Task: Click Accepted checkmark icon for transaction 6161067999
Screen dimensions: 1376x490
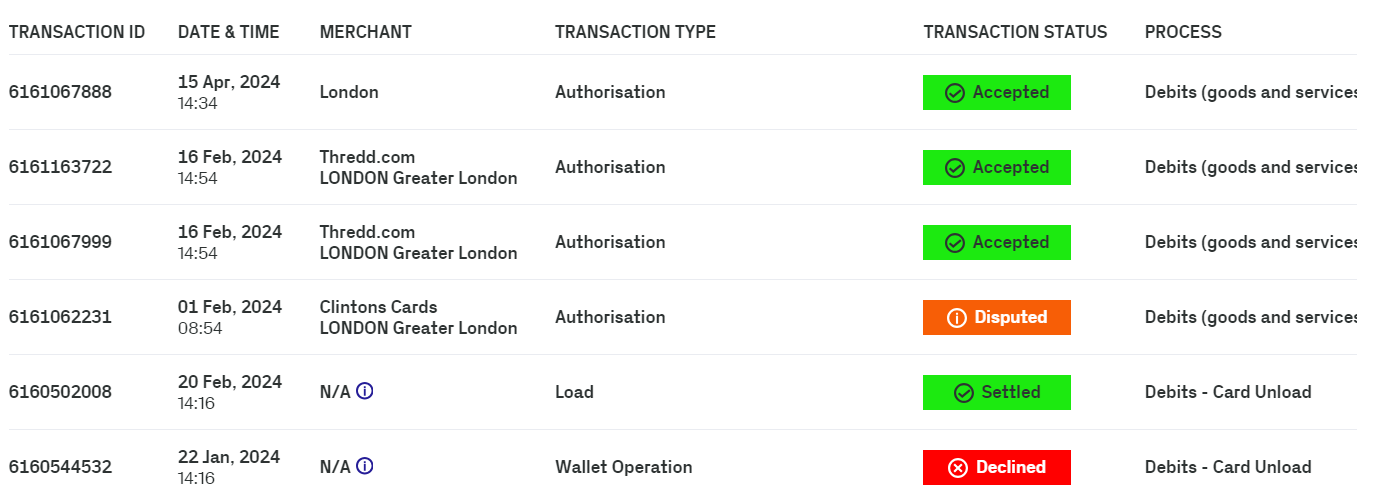Action: [x=955, y=243]
